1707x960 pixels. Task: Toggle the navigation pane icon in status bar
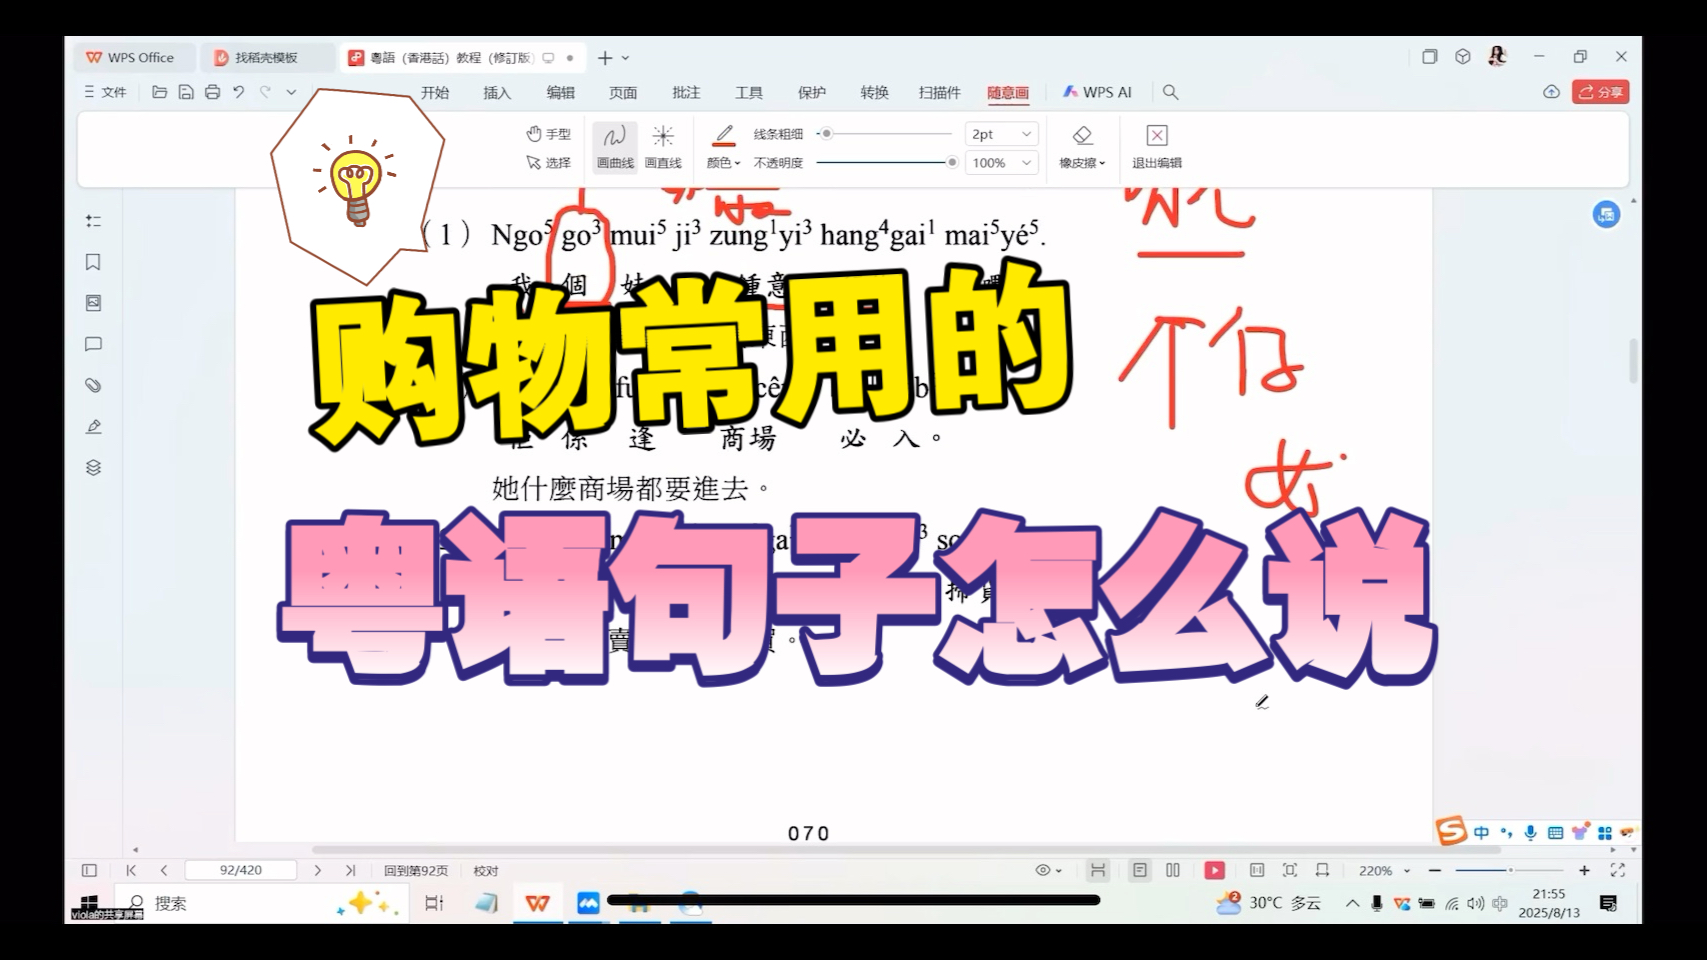click(x=89, y=871)
